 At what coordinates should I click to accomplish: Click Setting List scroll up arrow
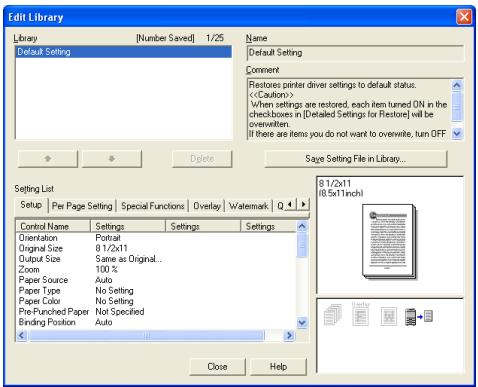click(302, 227)
